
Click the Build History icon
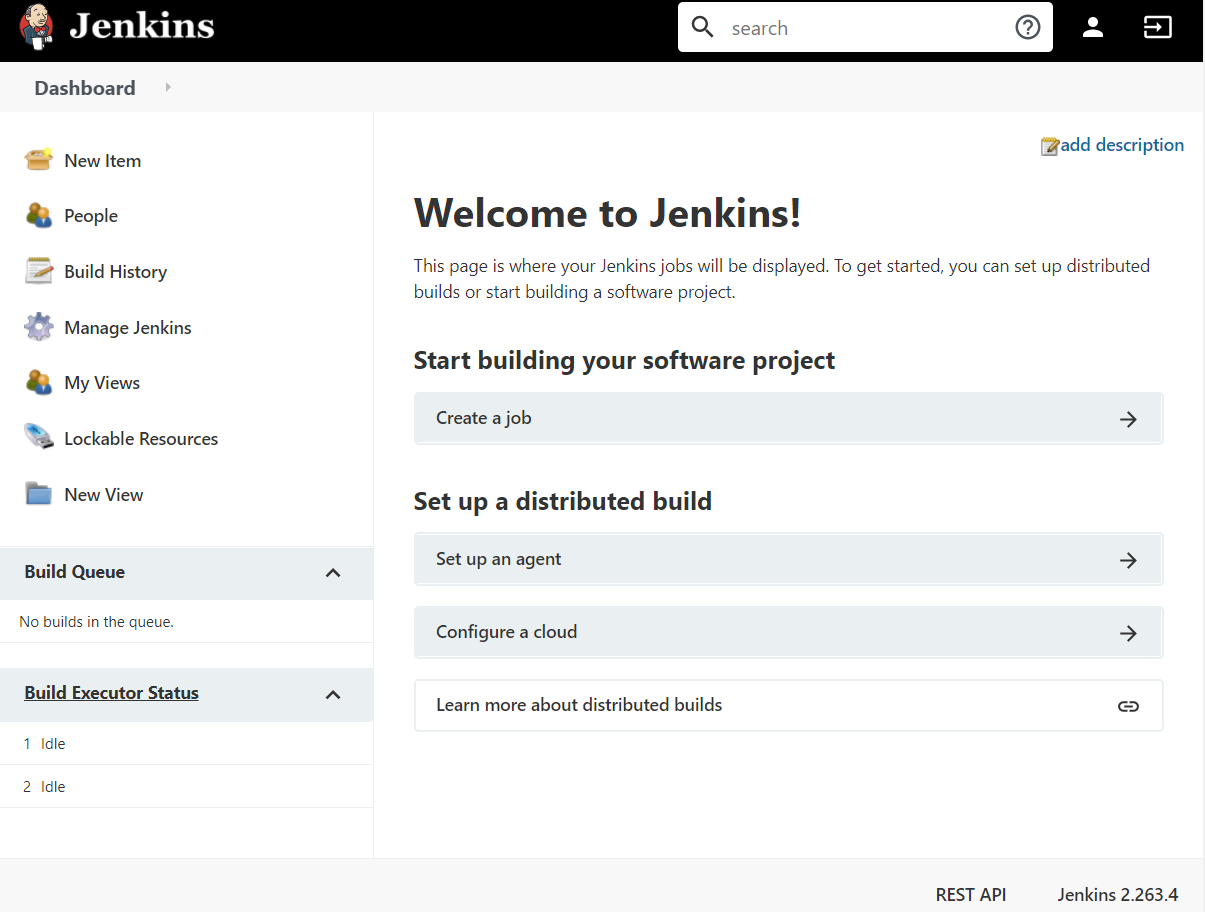tap(38, 271)
